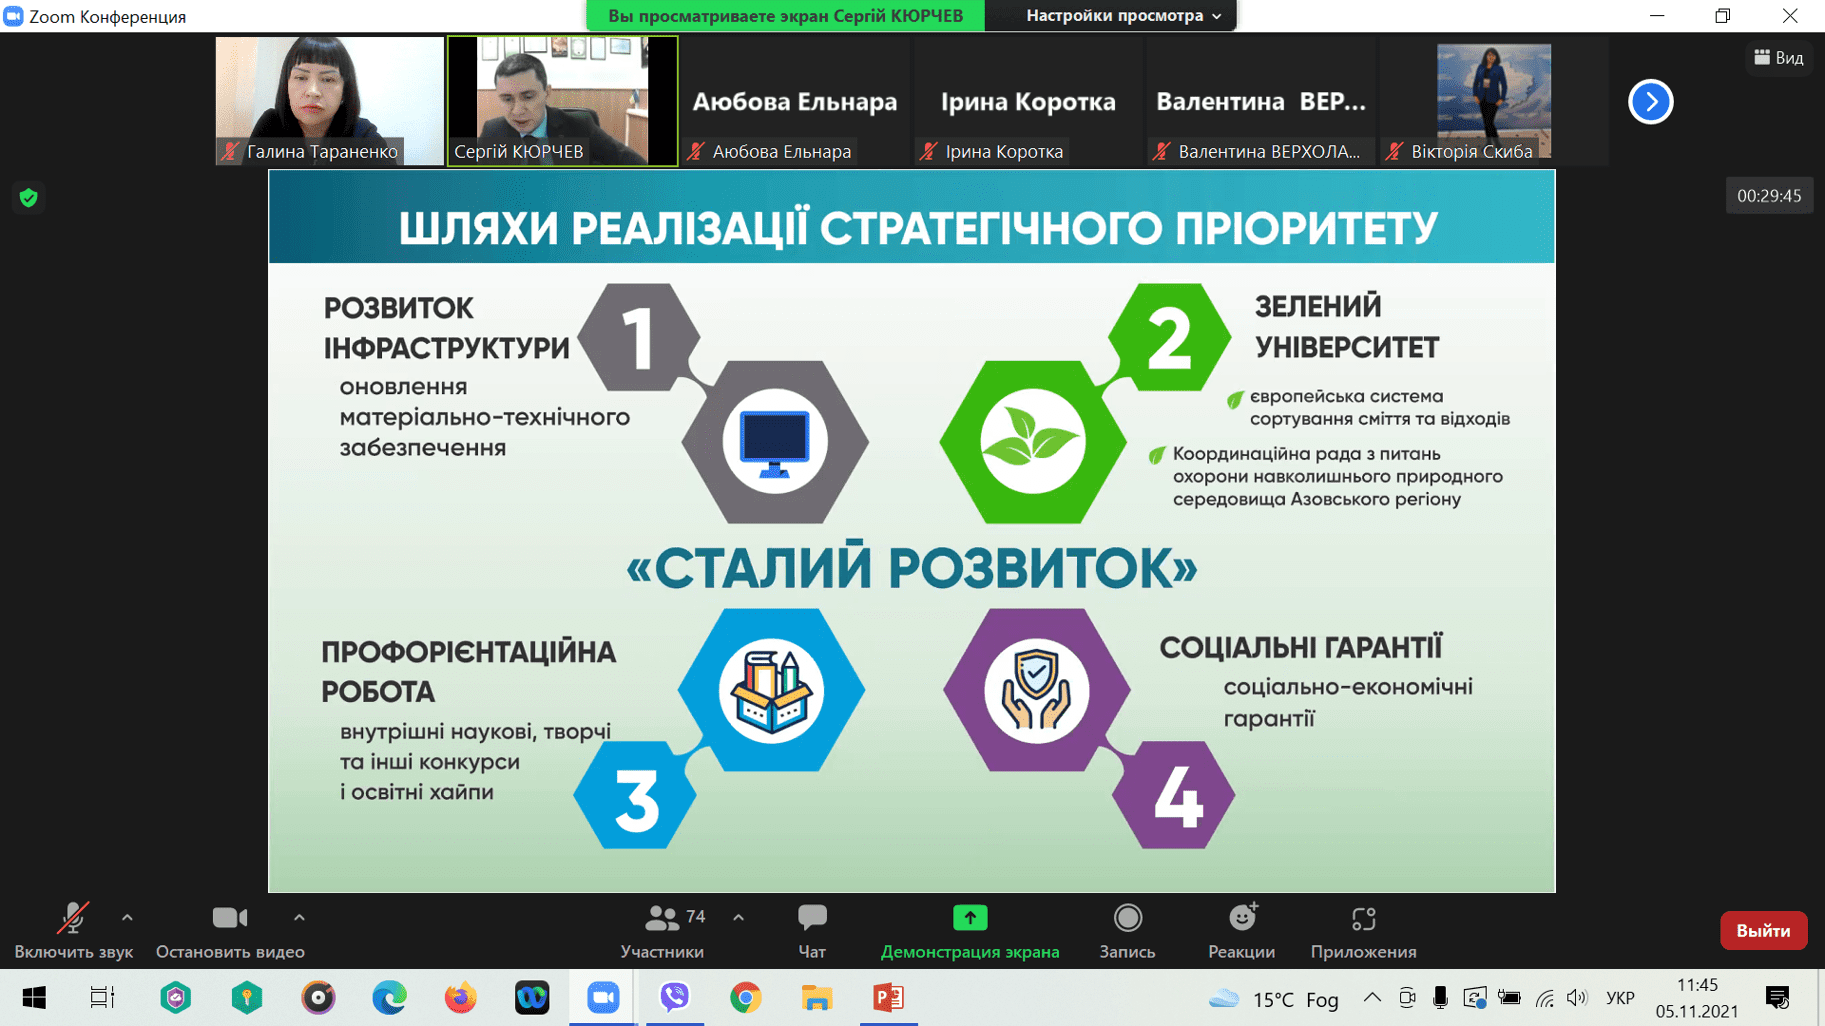Screen dimensions: 1825x1026
Task: Switch to Viber on the taskbar
Action: [675, 998]
